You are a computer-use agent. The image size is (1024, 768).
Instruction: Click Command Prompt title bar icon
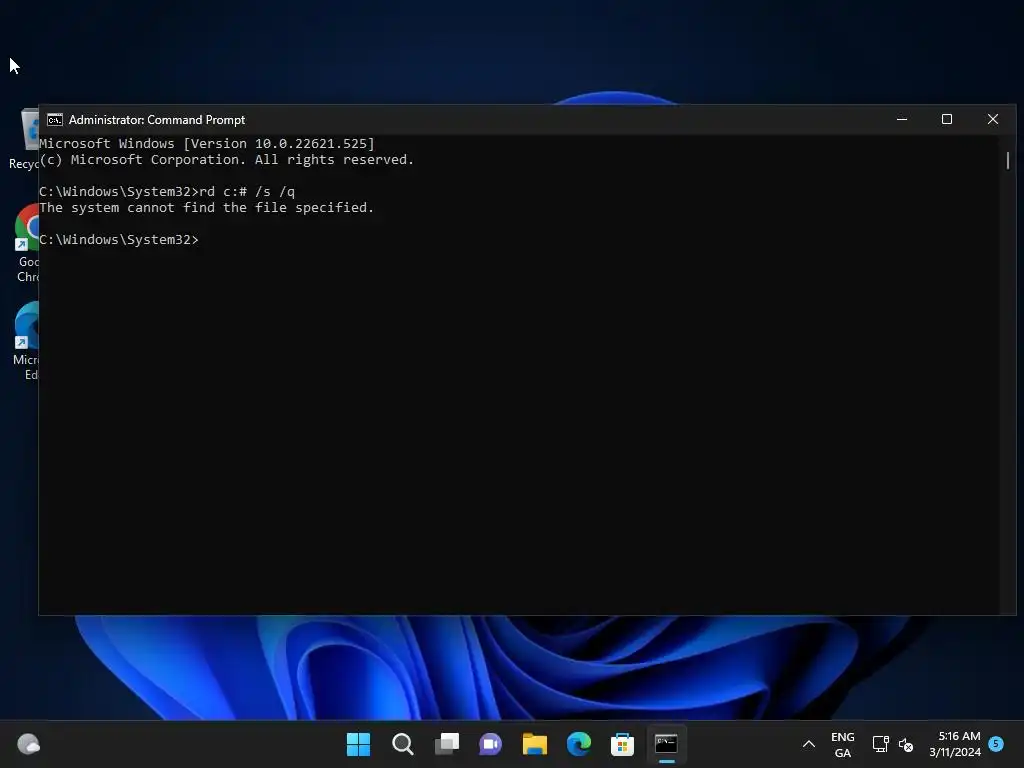[x=55, y=120]
